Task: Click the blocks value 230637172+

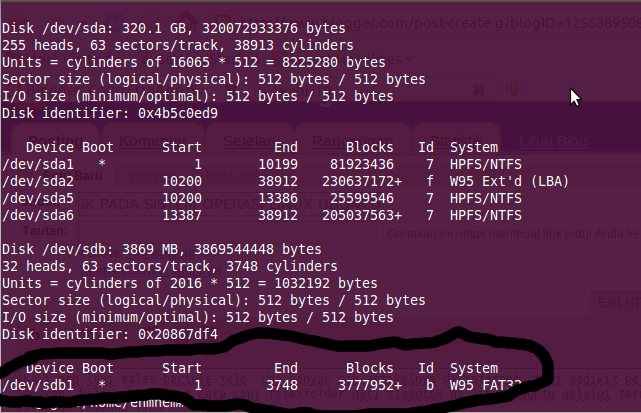Action: (362, 181)
